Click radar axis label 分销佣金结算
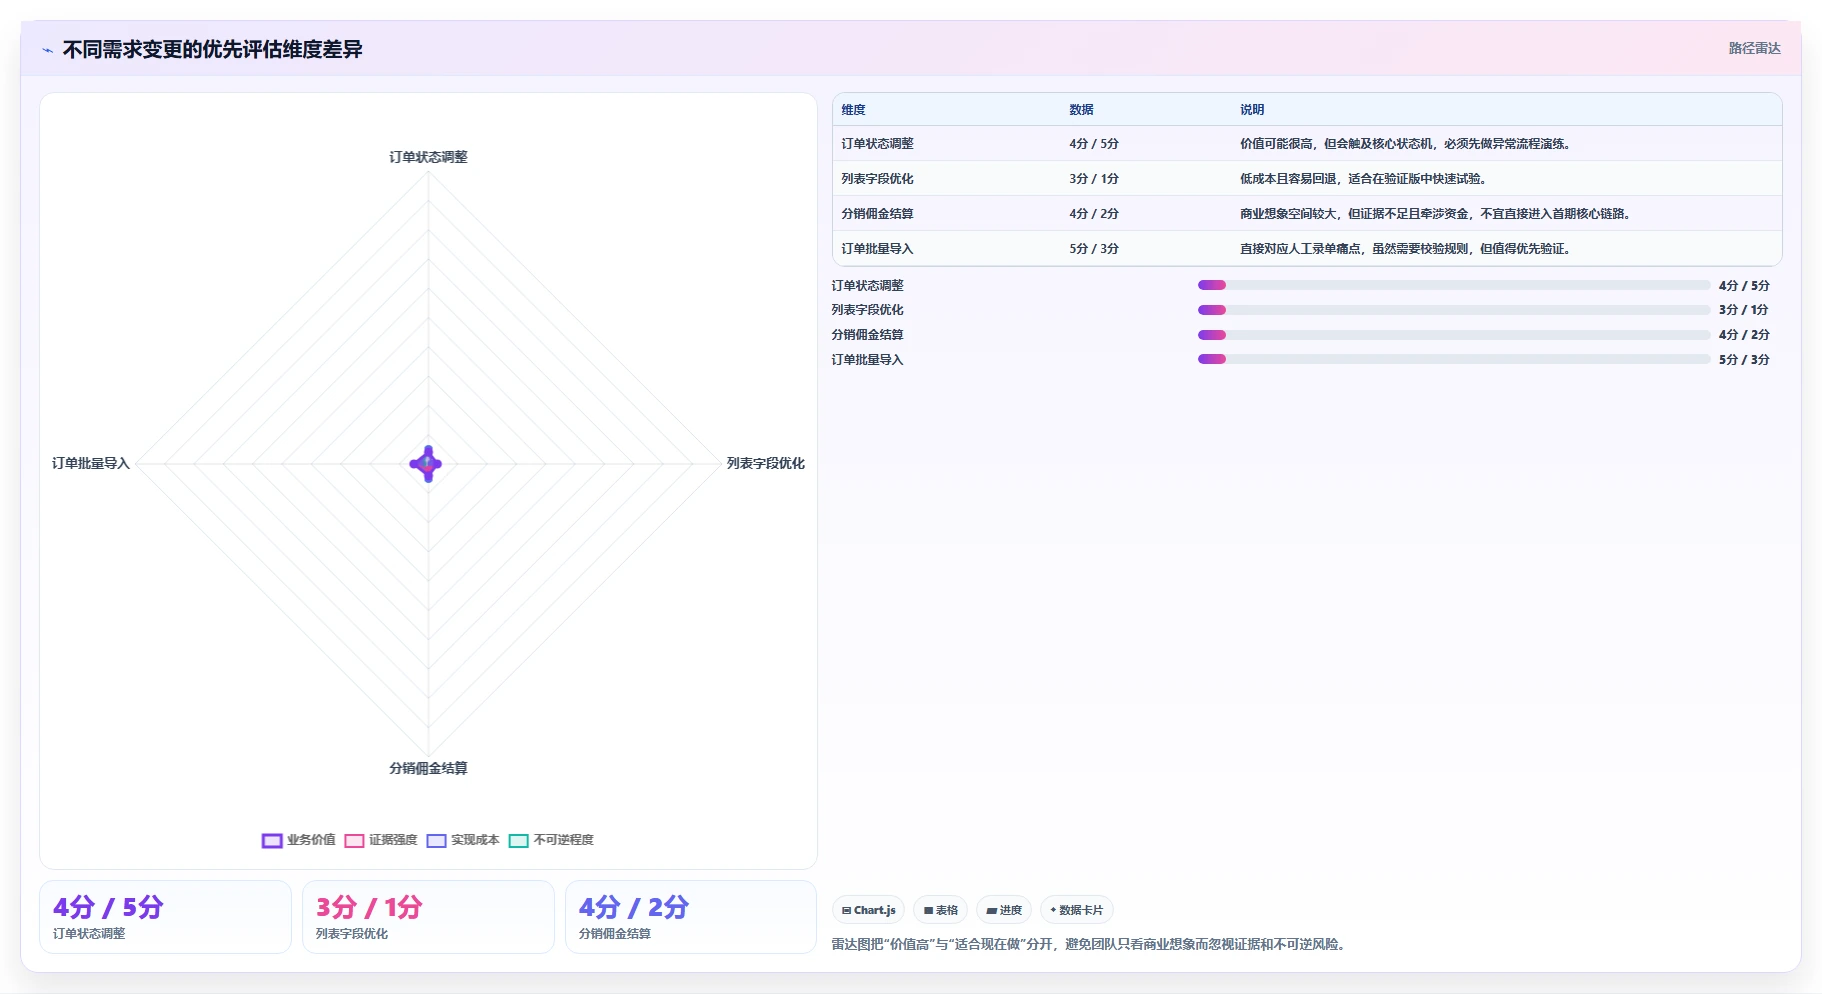This screenshot has width=1822, height=994. [428, 768]
